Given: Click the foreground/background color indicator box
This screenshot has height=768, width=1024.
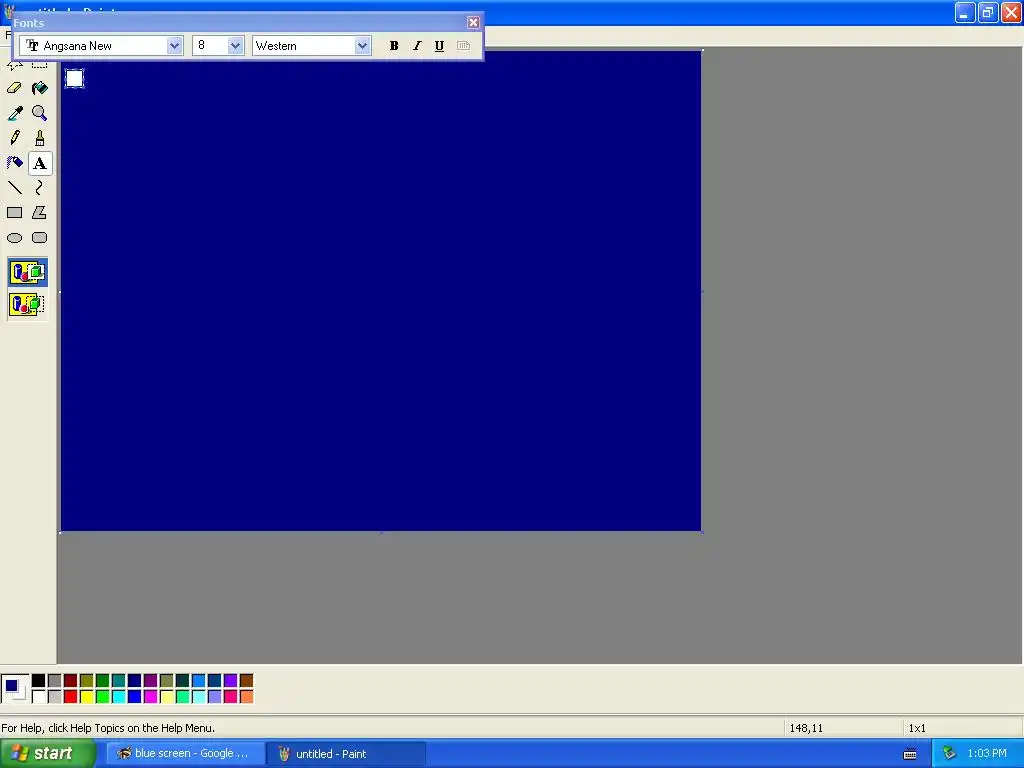Looking at the screenshot, I should [x=15, y=689].
